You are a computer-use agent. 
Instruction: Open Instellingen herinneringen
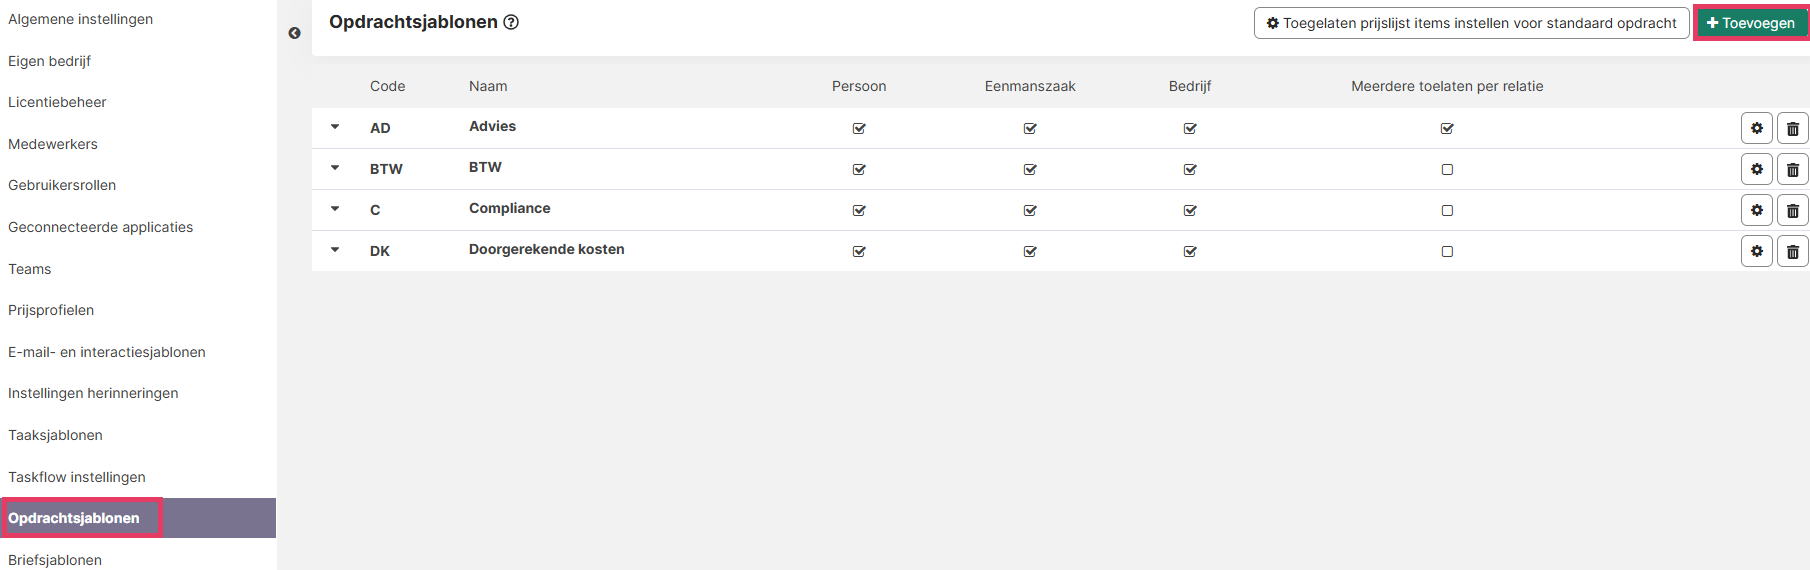pyautogui.click(x=93, y=393)
